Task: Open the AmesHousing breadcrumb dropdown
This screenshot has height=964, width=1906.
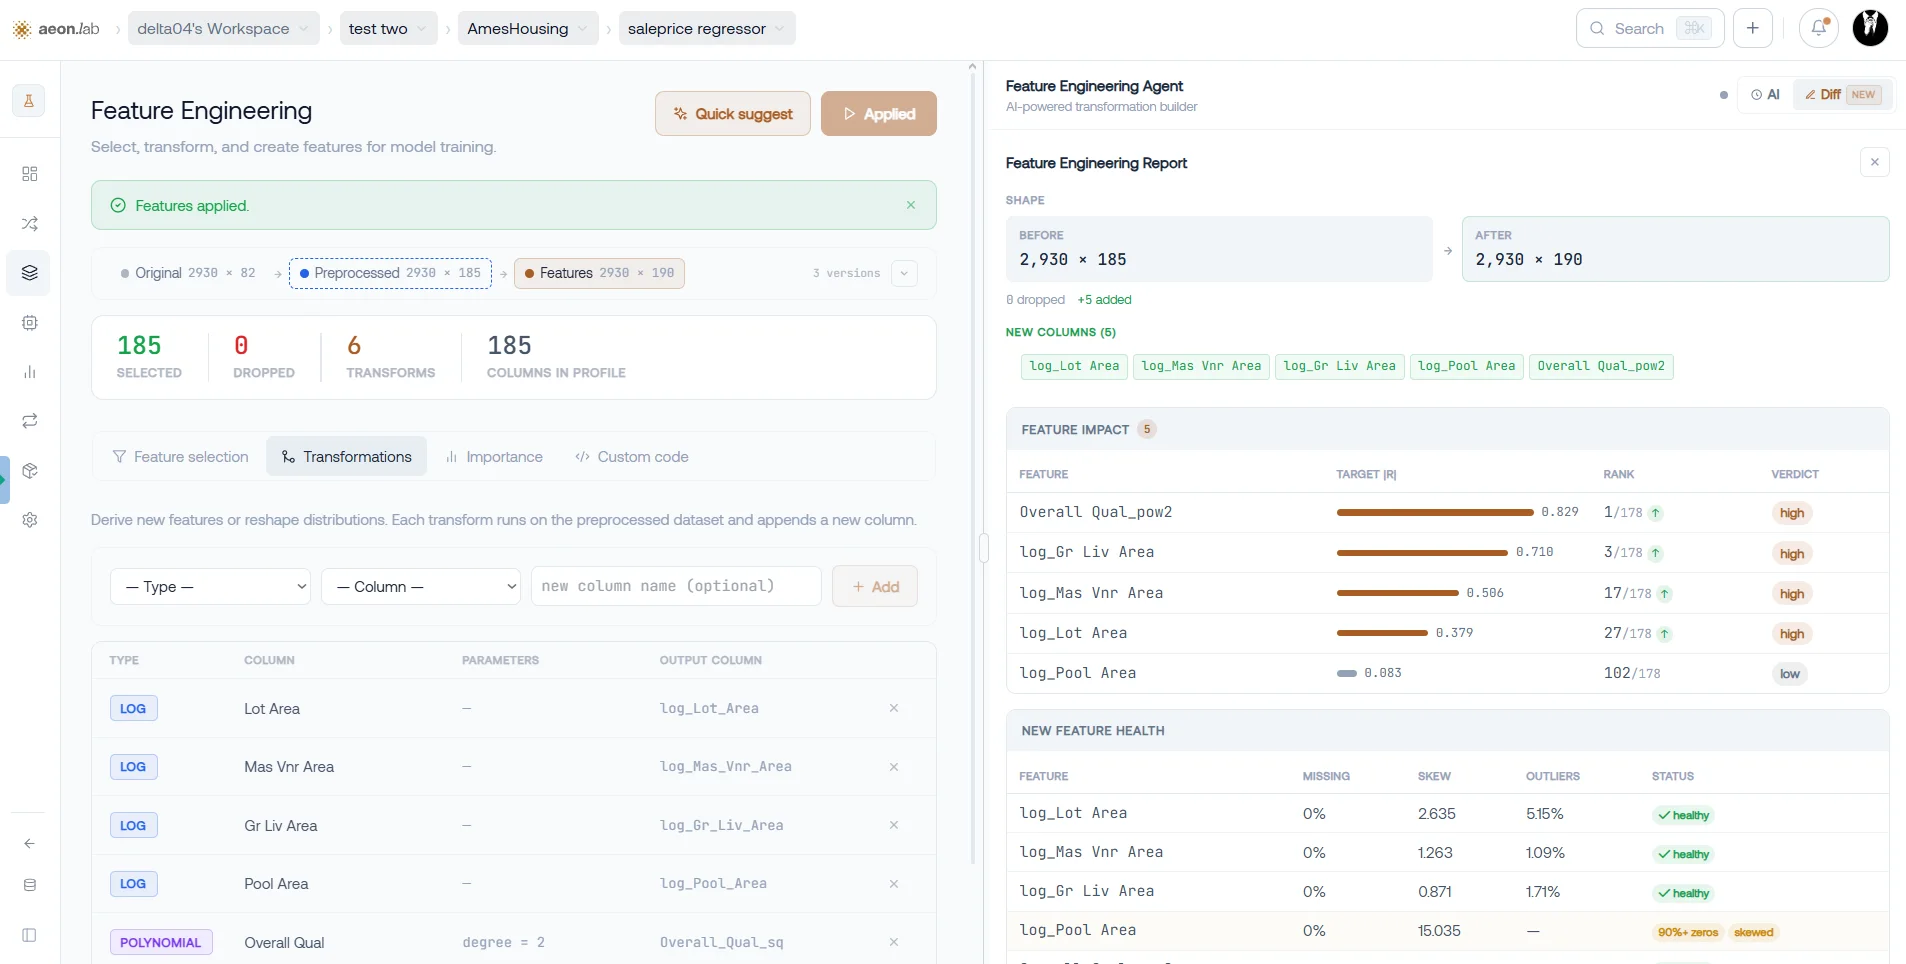Action: pyautogui.click(x=529, y=28)
